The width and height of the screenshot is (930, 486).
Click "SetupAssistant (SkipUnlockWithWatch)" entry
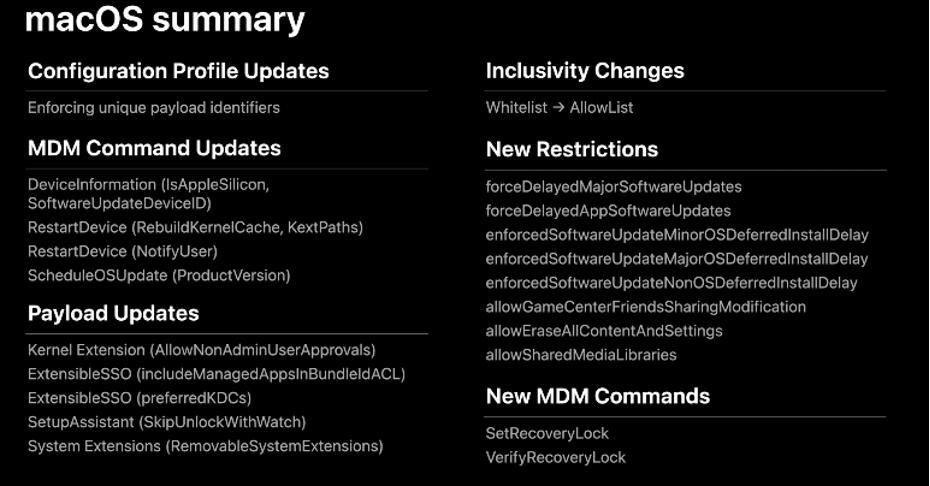[167, 422]
